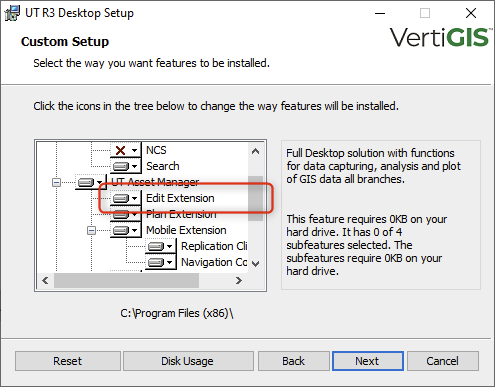This screenshot has width=495, height=387.
Task: Click Next to continue setup
Action: click(368, 361)
